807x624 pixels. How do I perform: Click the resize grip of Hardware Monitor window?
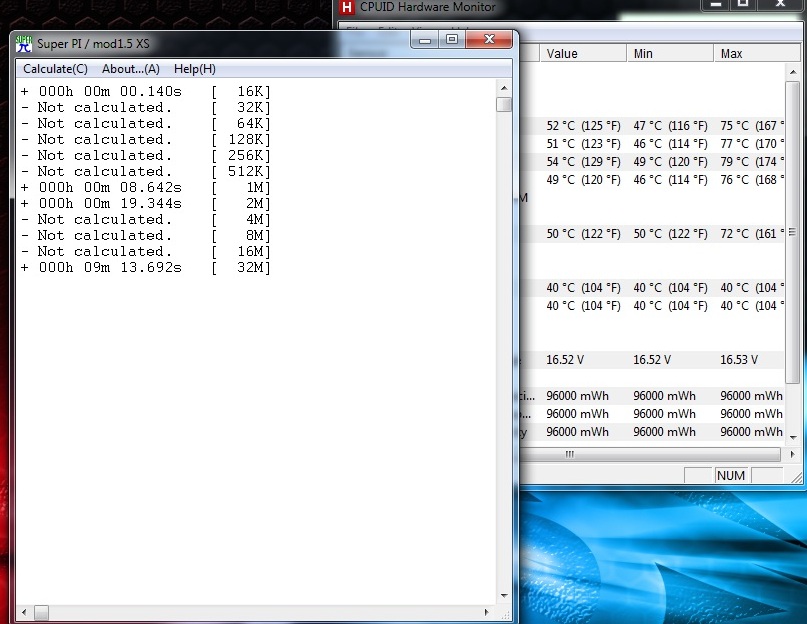[x=796, y=477]
